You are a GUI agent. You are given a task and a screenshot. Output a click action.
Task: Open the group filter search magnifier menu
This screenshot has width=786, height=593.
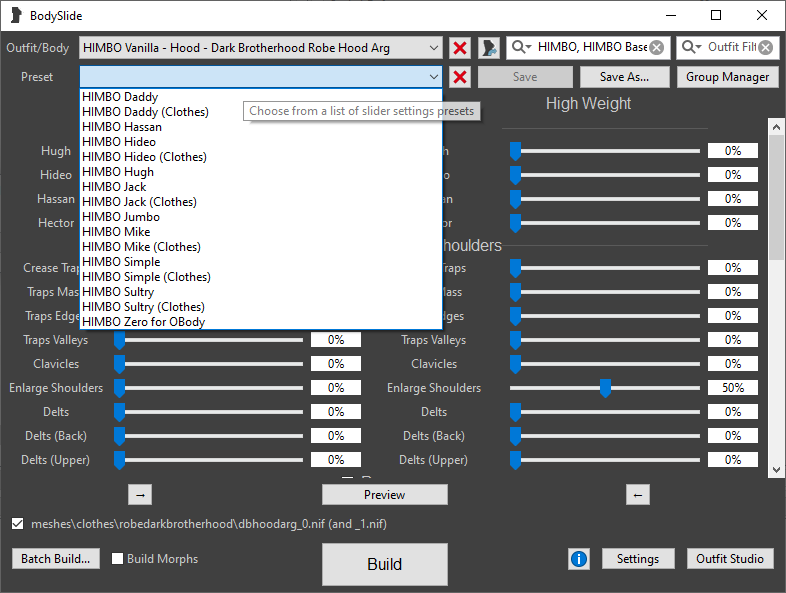pos(521,47)
